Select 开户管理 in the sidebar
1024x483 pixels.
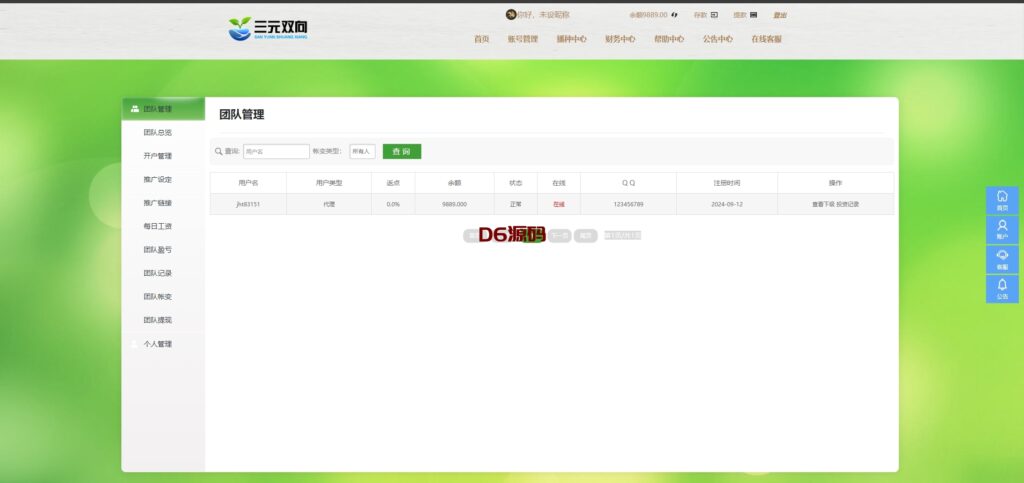157,156
